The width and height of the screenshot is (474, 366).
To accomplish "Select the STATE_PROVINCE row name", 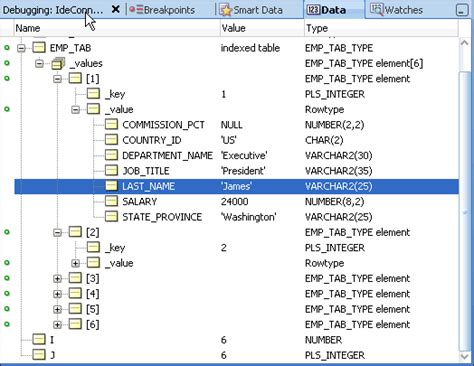I will click(162, 217).
